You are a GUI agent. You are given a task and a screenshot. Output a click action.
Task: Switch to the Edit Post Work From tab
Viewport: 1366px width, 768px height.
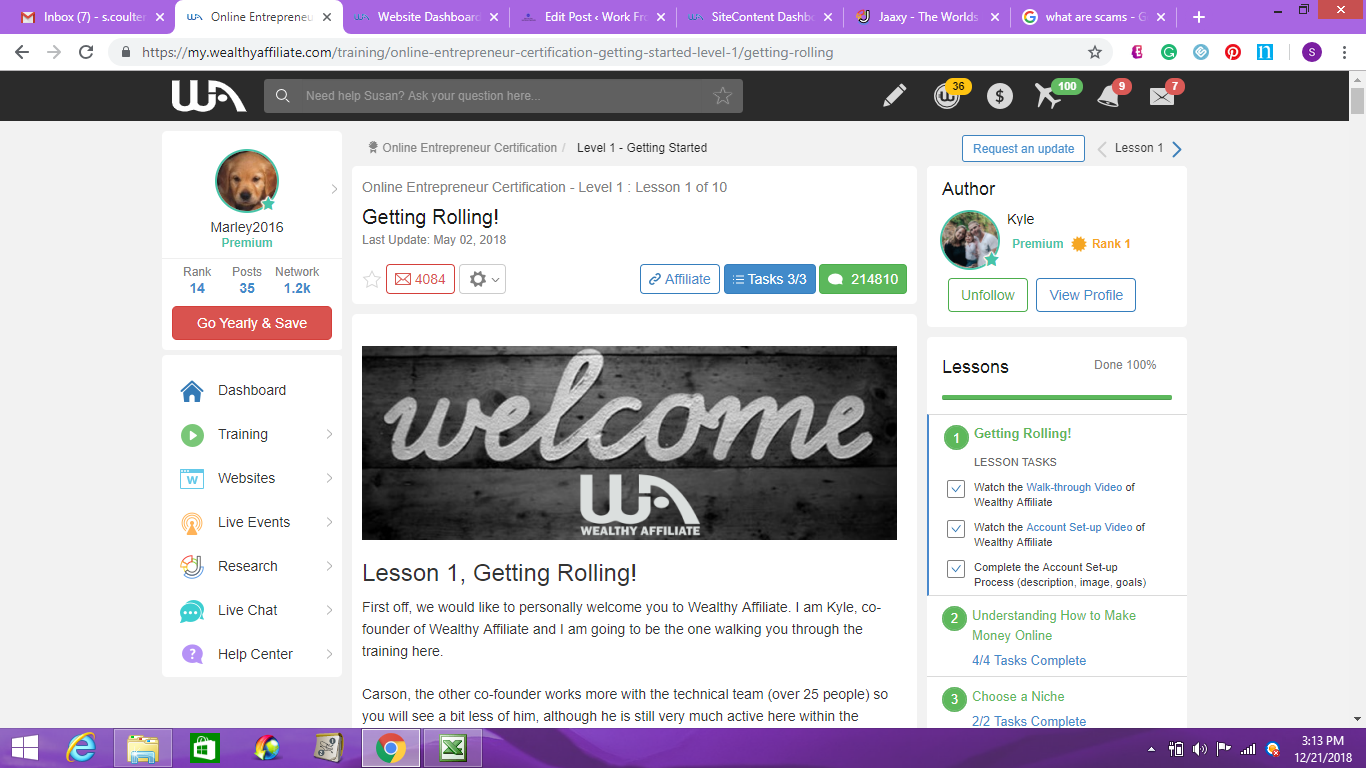592,17
